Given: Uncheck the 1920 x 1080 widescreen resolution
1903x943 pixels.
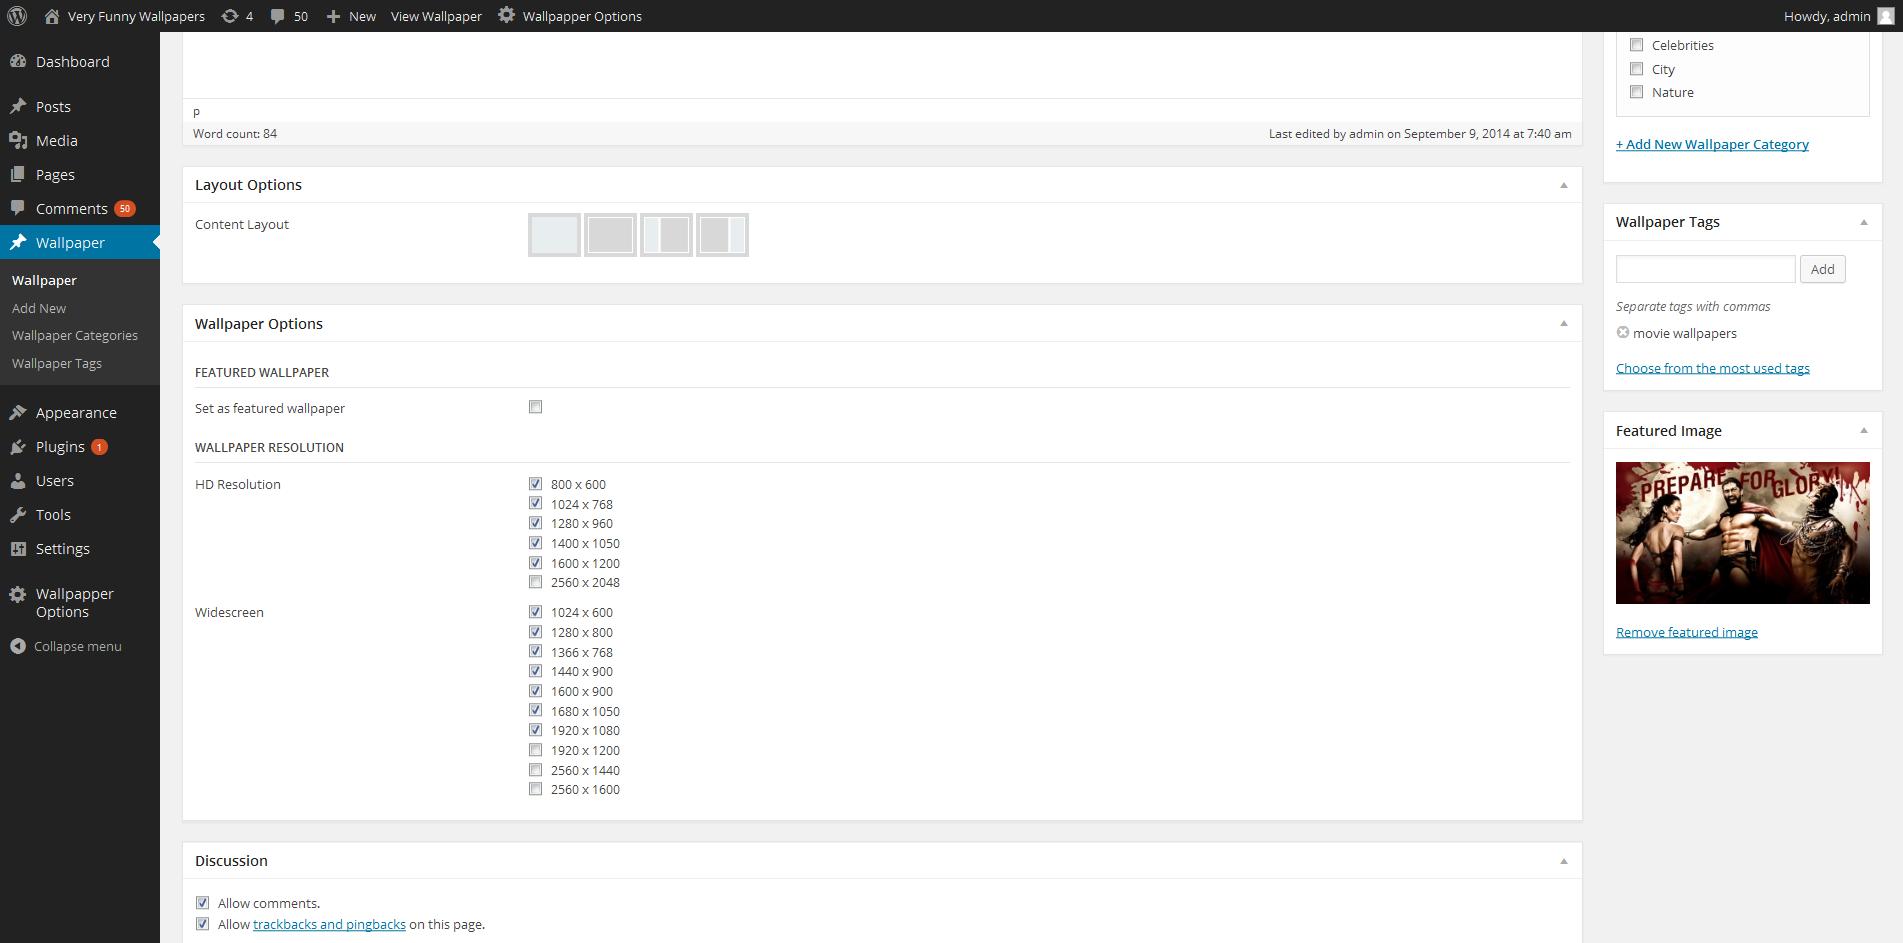Looking at the screenshot, I should point(536,730).
